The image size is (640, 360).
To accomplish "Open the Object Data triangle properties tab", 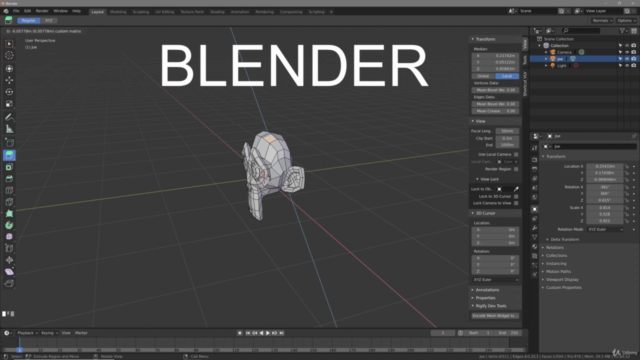I will click(534, 237).
